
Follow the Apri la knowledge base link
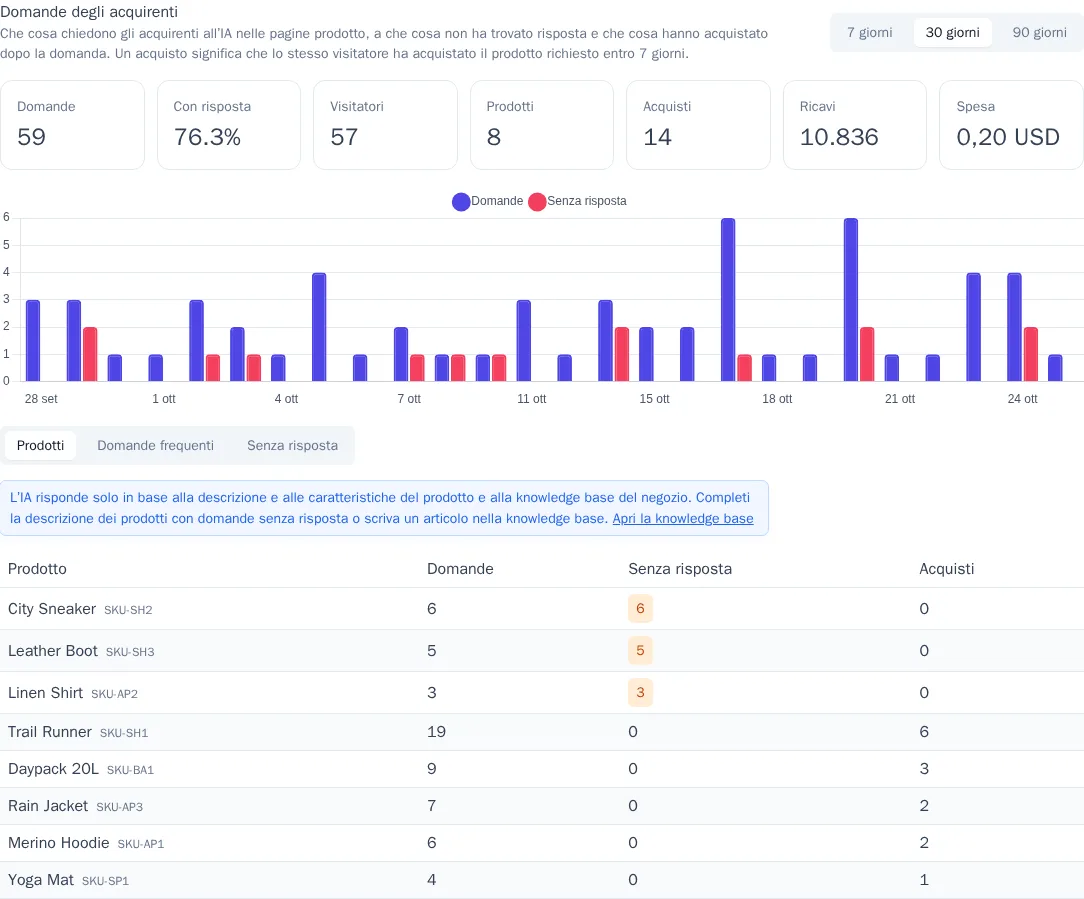tap(682, 519)
